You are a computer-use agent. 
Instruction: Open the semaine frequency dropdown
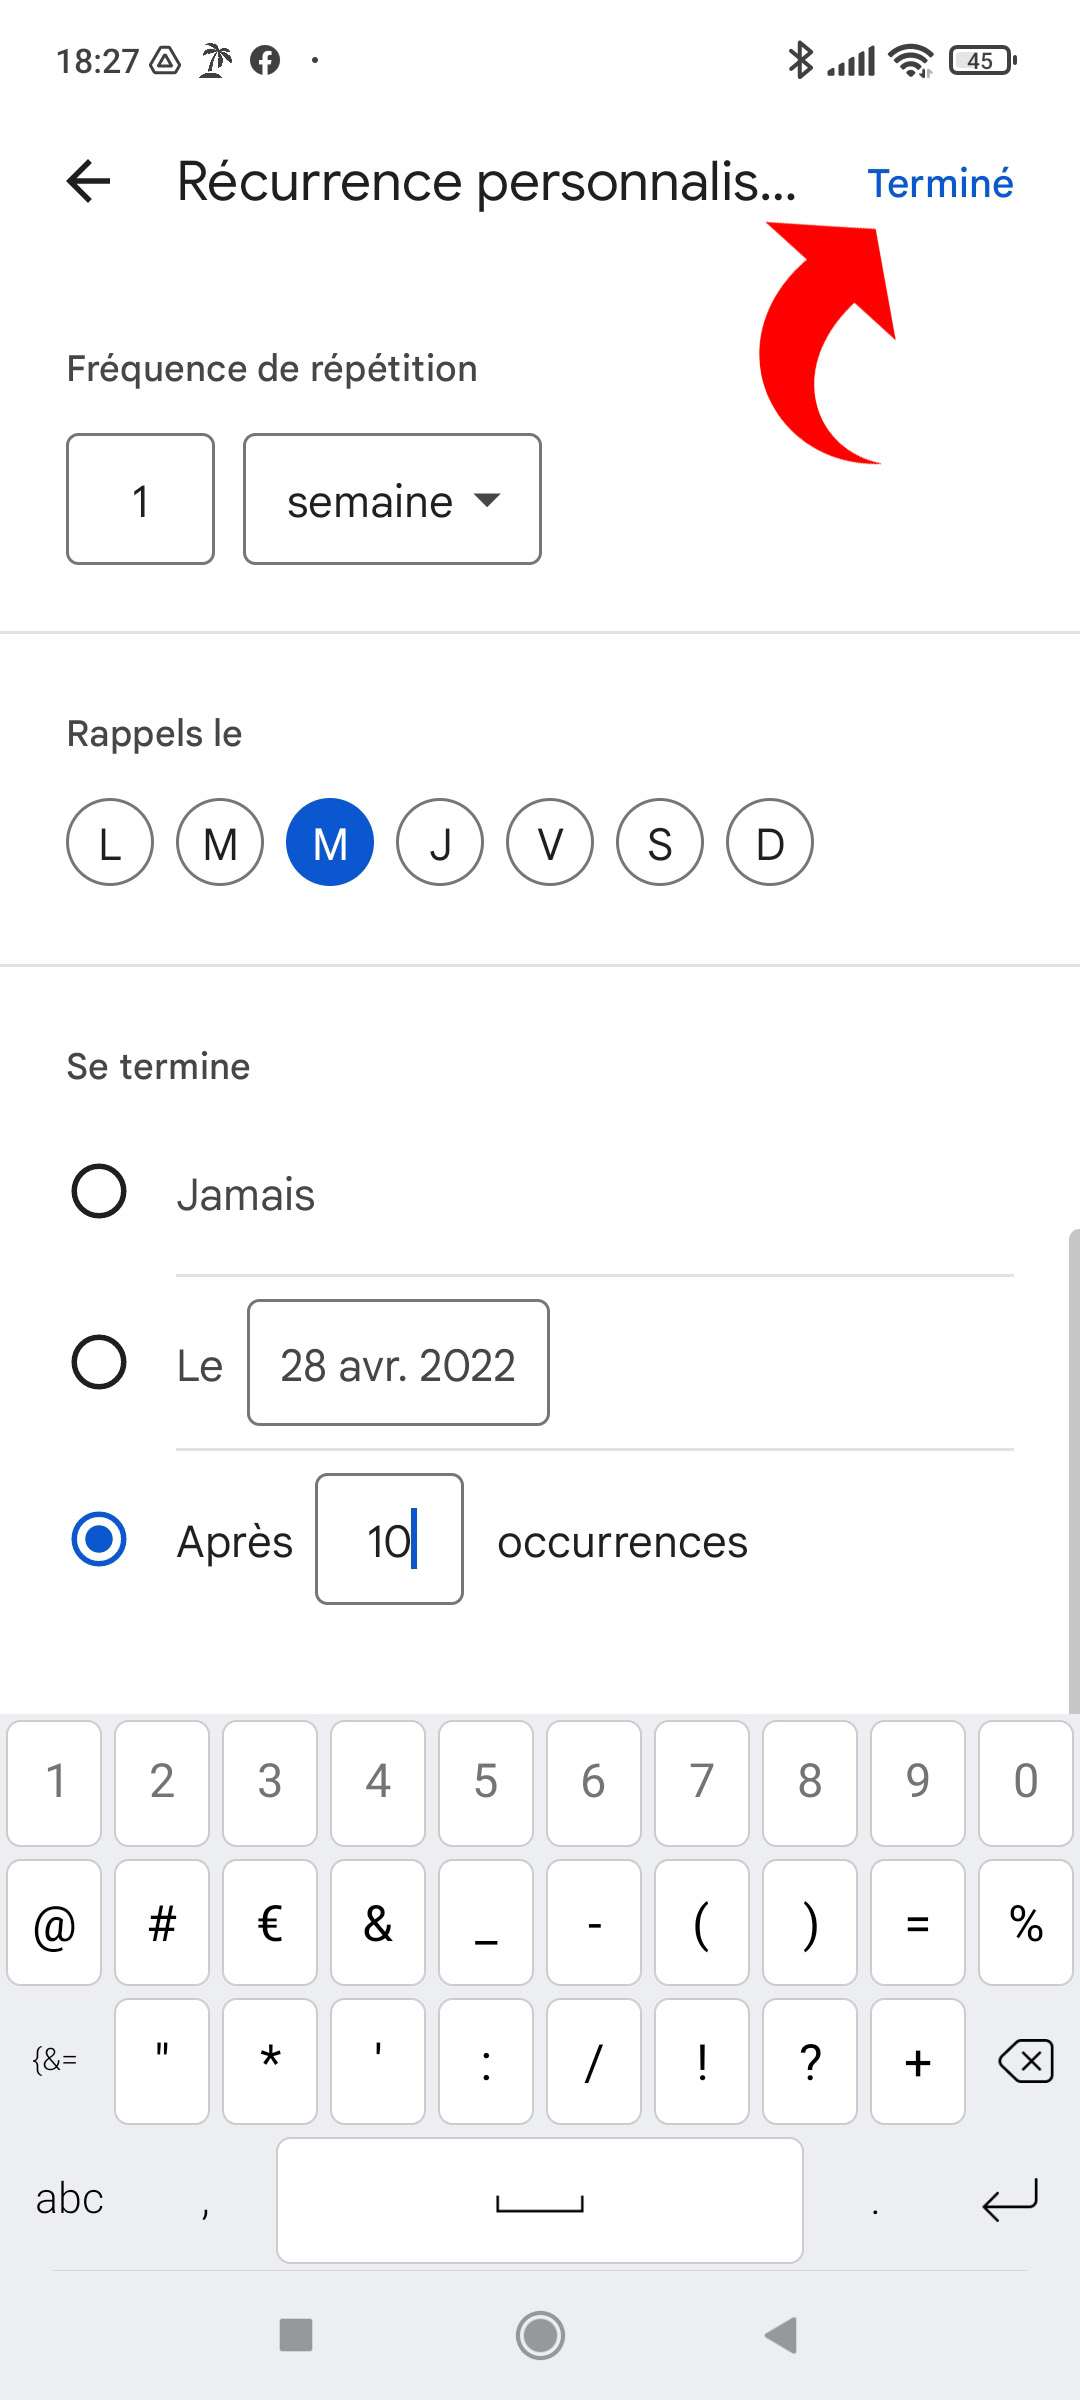click(x=392, y=500)
